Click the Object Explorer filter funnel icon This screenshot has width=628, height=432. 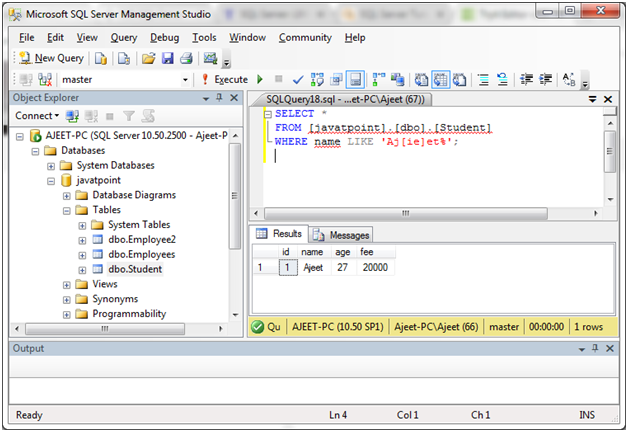click(x=129, y=116)
